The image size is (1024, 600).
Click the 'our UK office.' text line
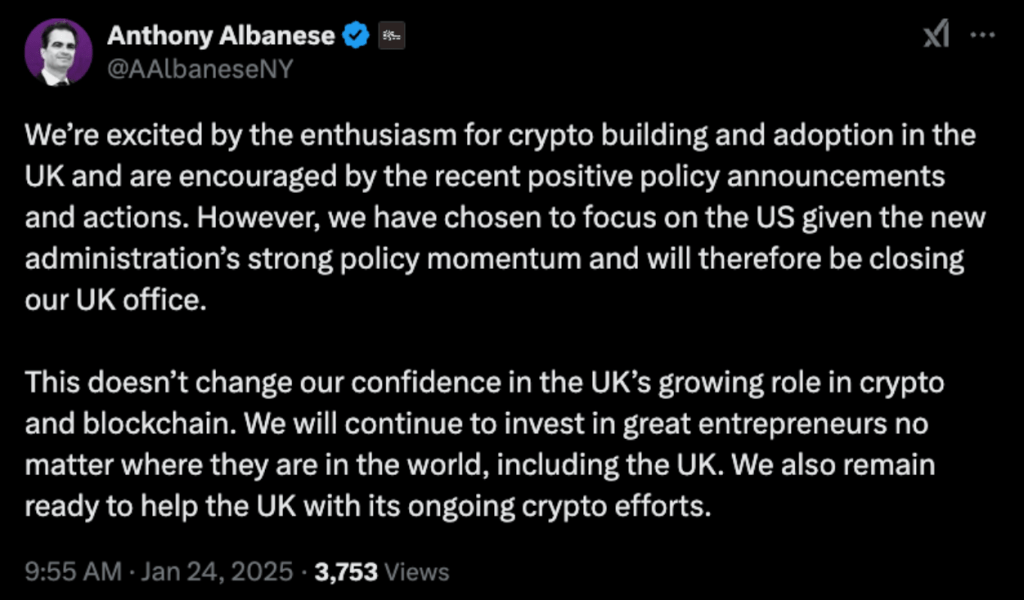point(116,300)
